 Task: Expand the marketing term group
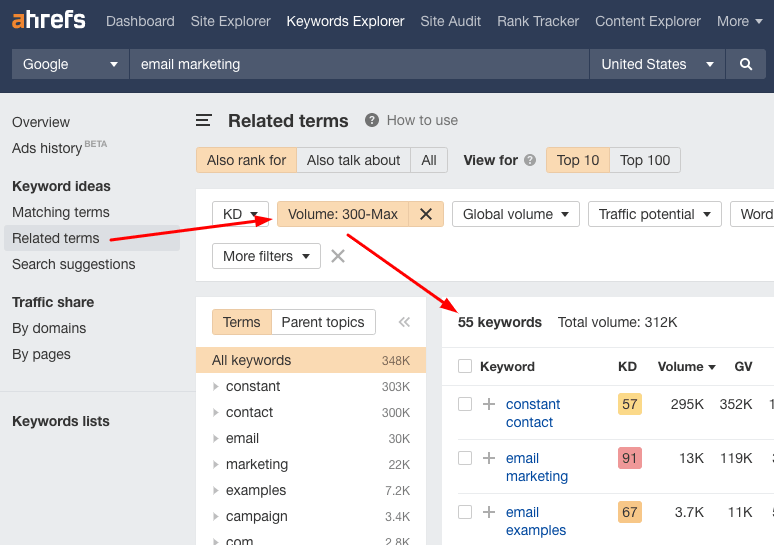[x=216, y=465]
